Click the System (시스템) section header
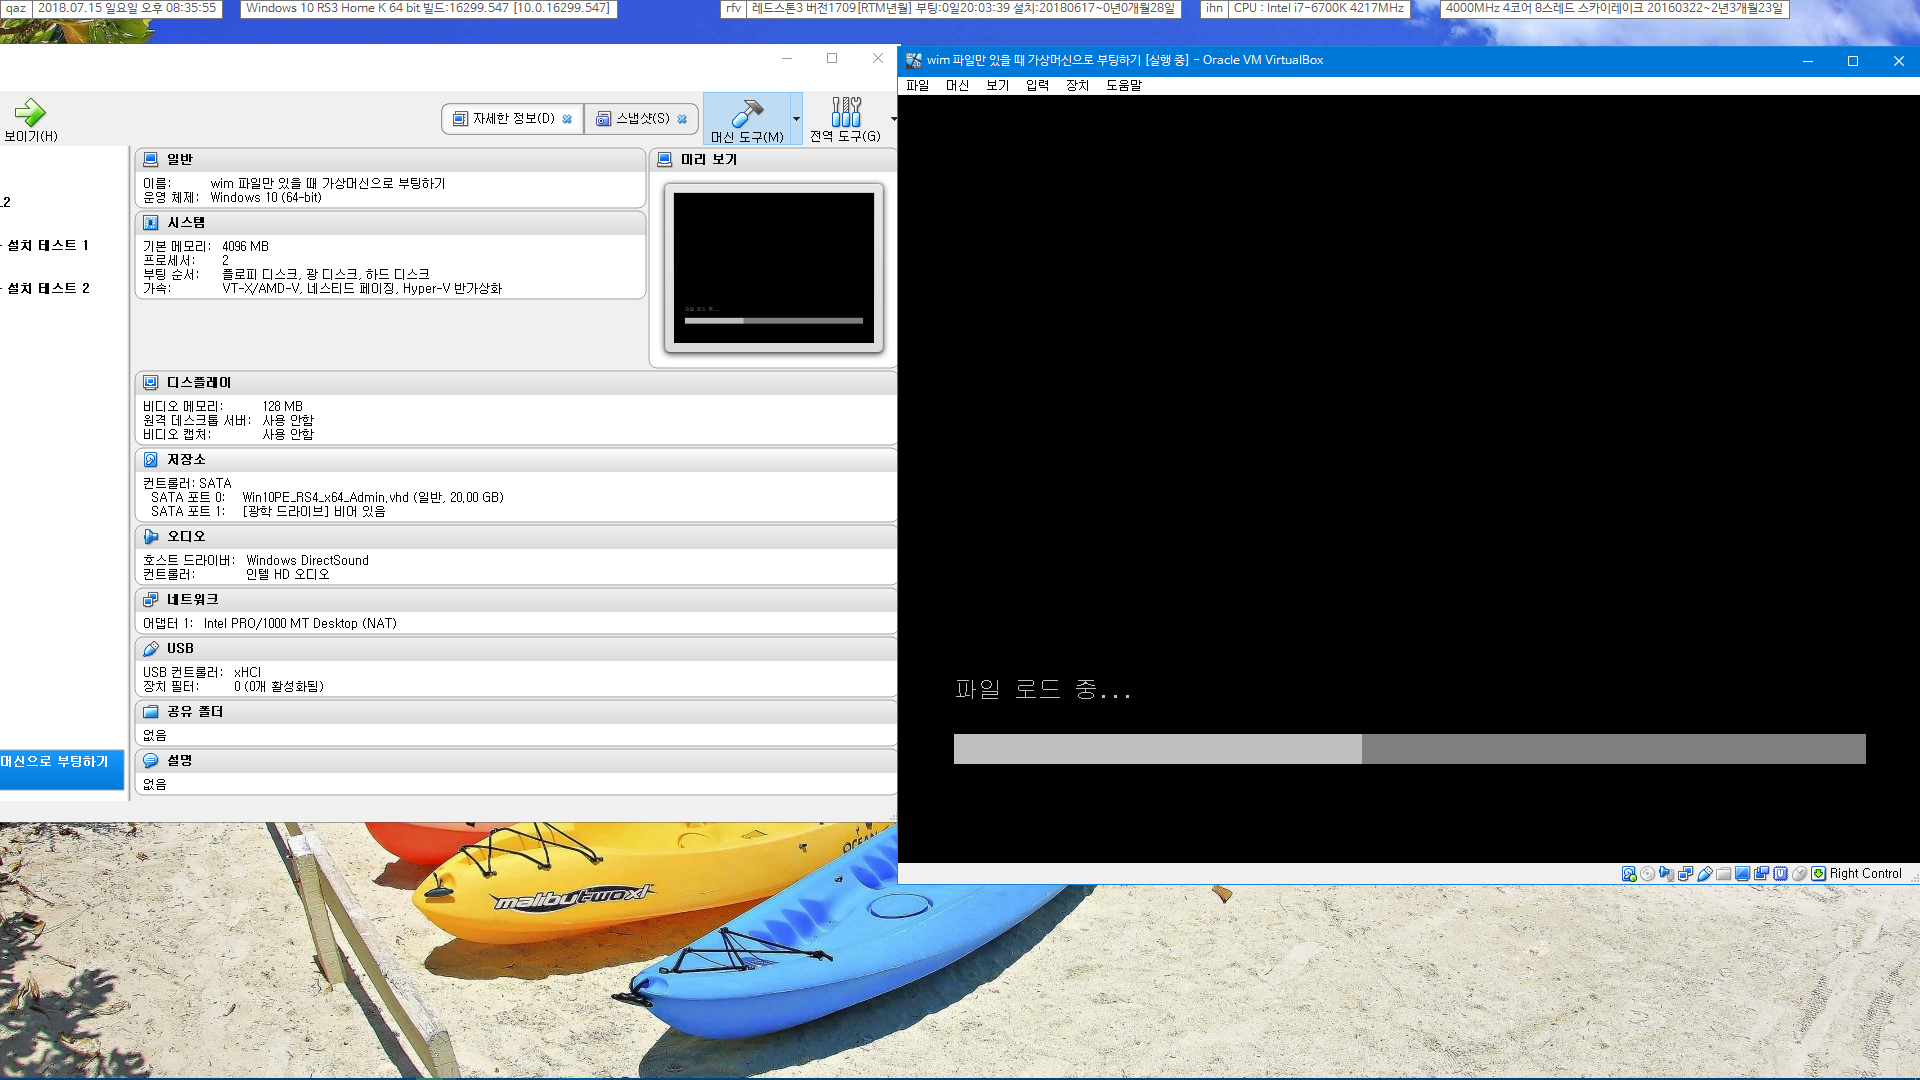Viewport: 1920px width, 1080px height. (x=390, y=222)
